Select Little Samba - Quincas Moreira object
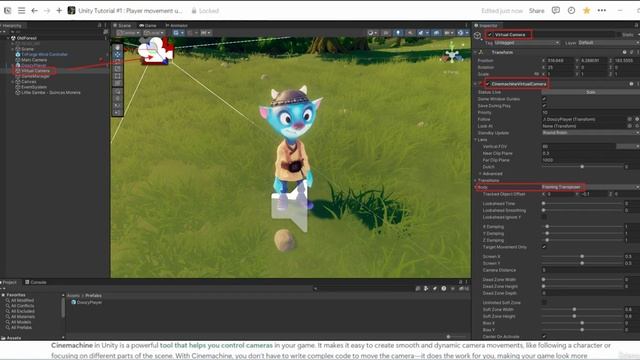Viewport: 640px width, 360px height. coord(51,92)
